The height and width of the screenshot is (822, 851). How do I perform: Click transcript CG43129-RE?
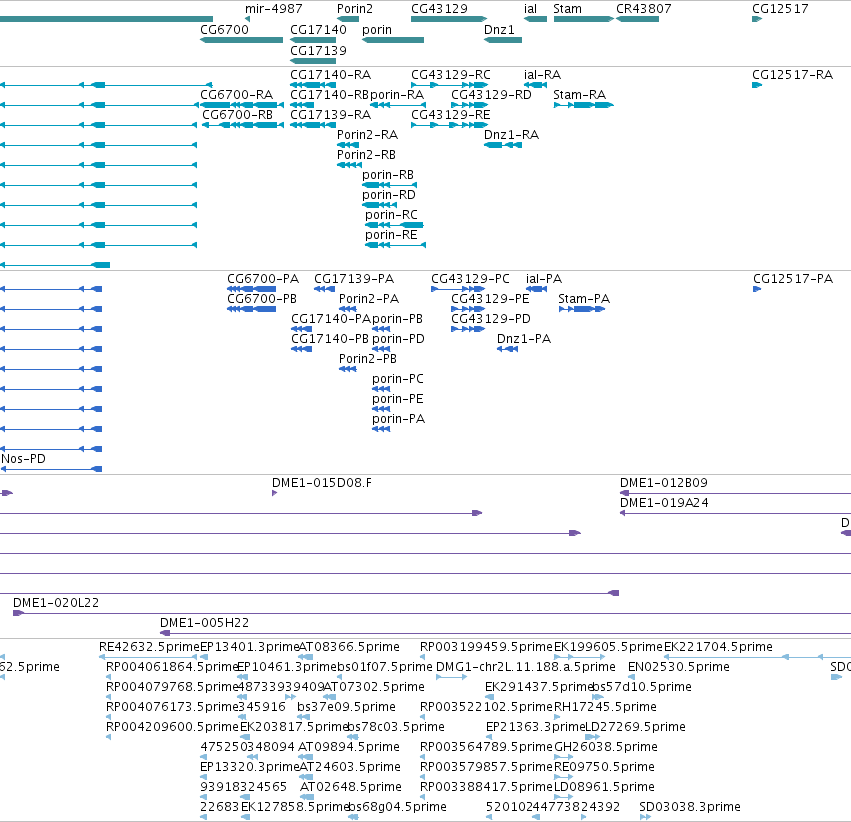point(449,125)
